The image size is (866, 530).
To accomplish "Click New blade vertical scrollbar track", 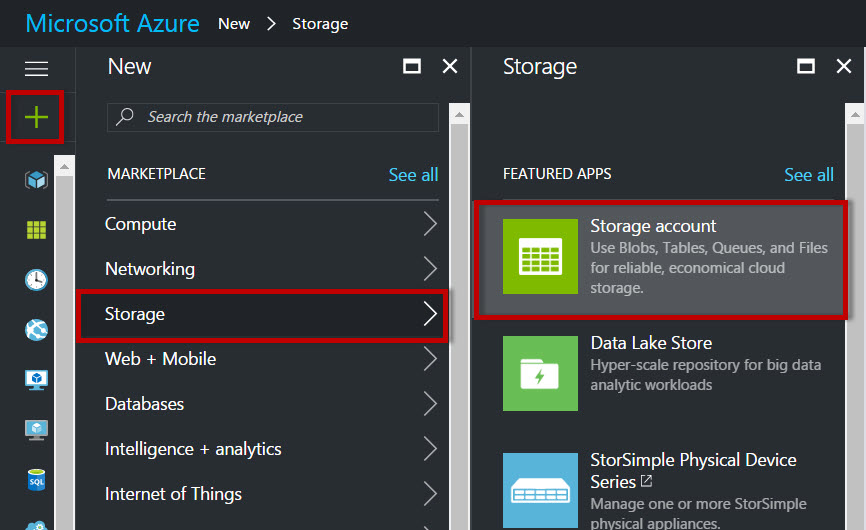I will pos(459,327).
